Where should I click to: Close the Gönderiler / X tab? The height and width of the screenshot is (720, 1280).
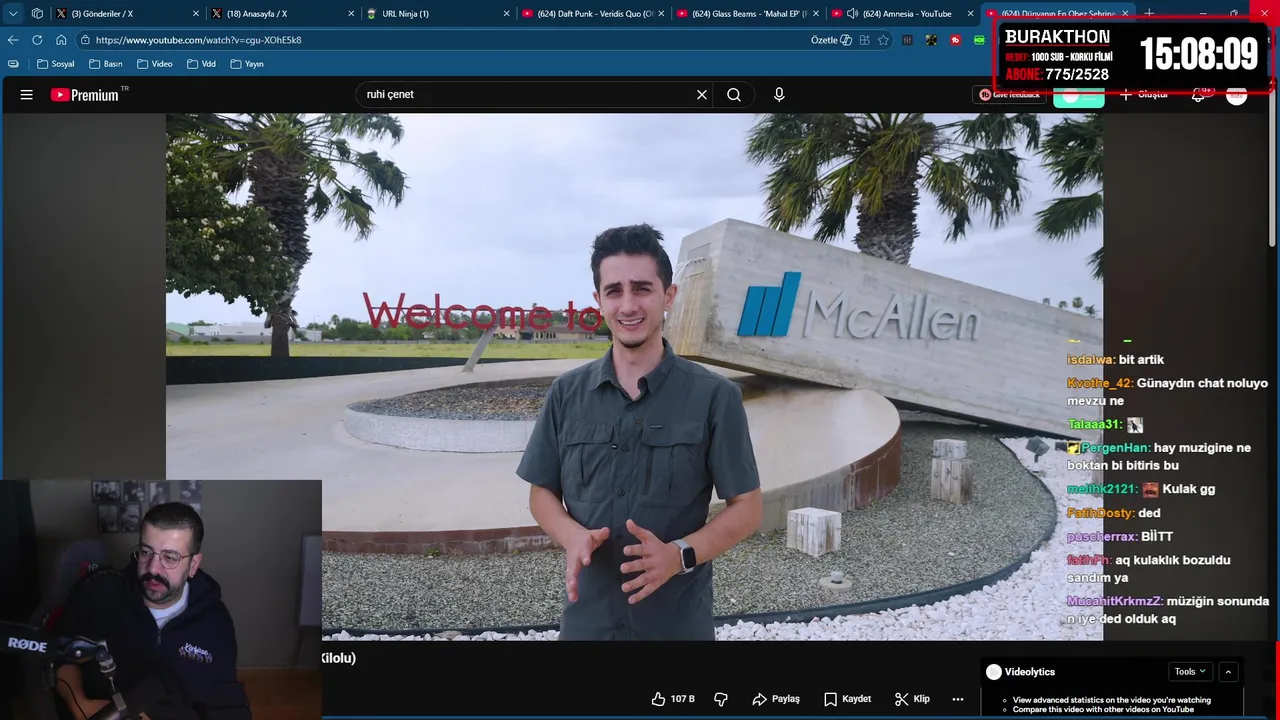(x=195, y=14)
